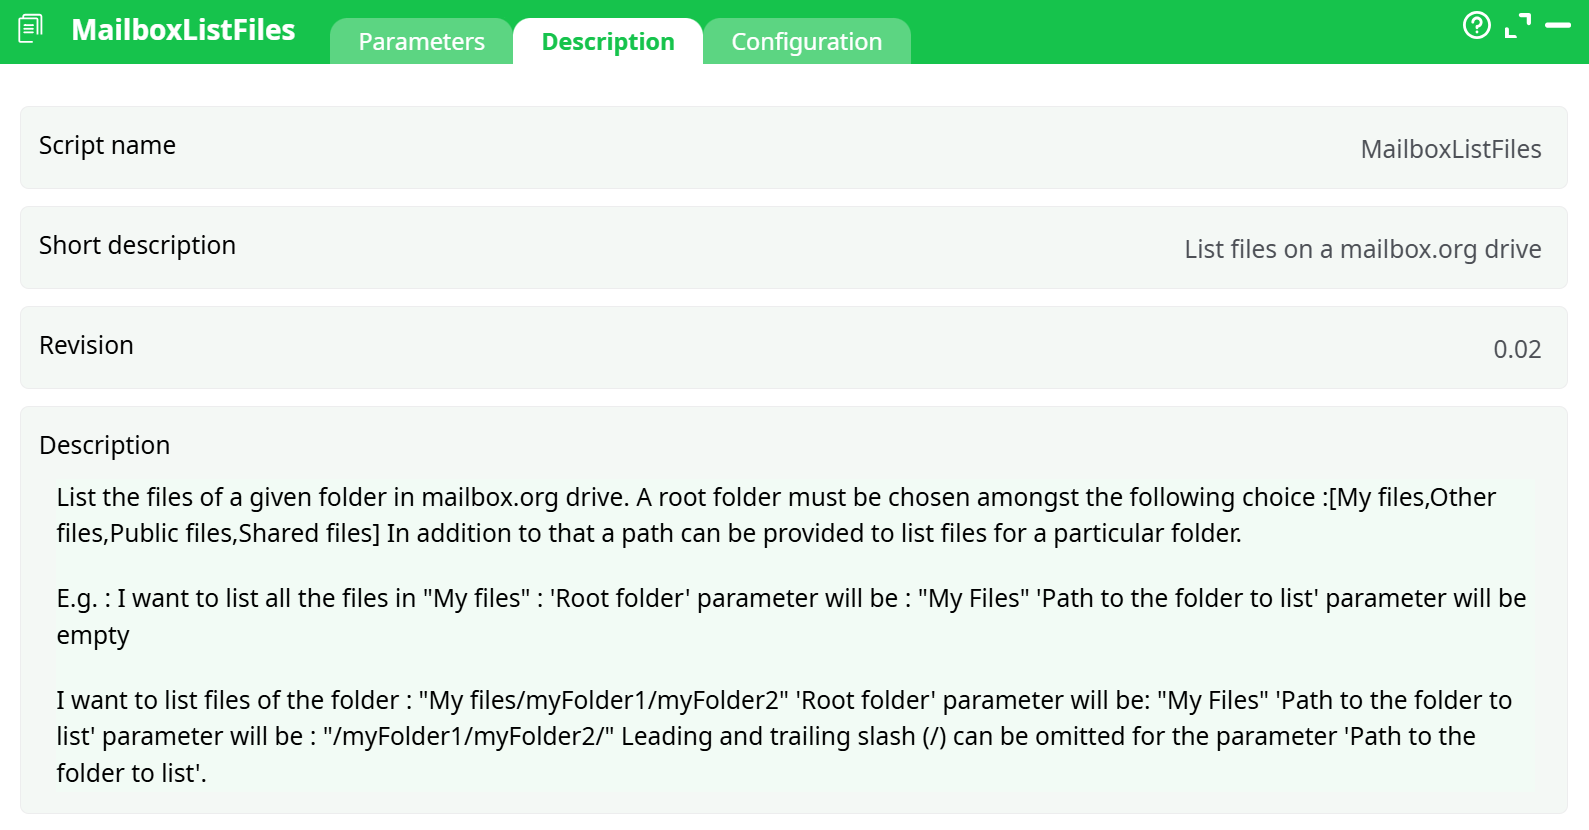Click the Revision label
The width and height of the screenshot is (1589, 830).
[86, 345]
